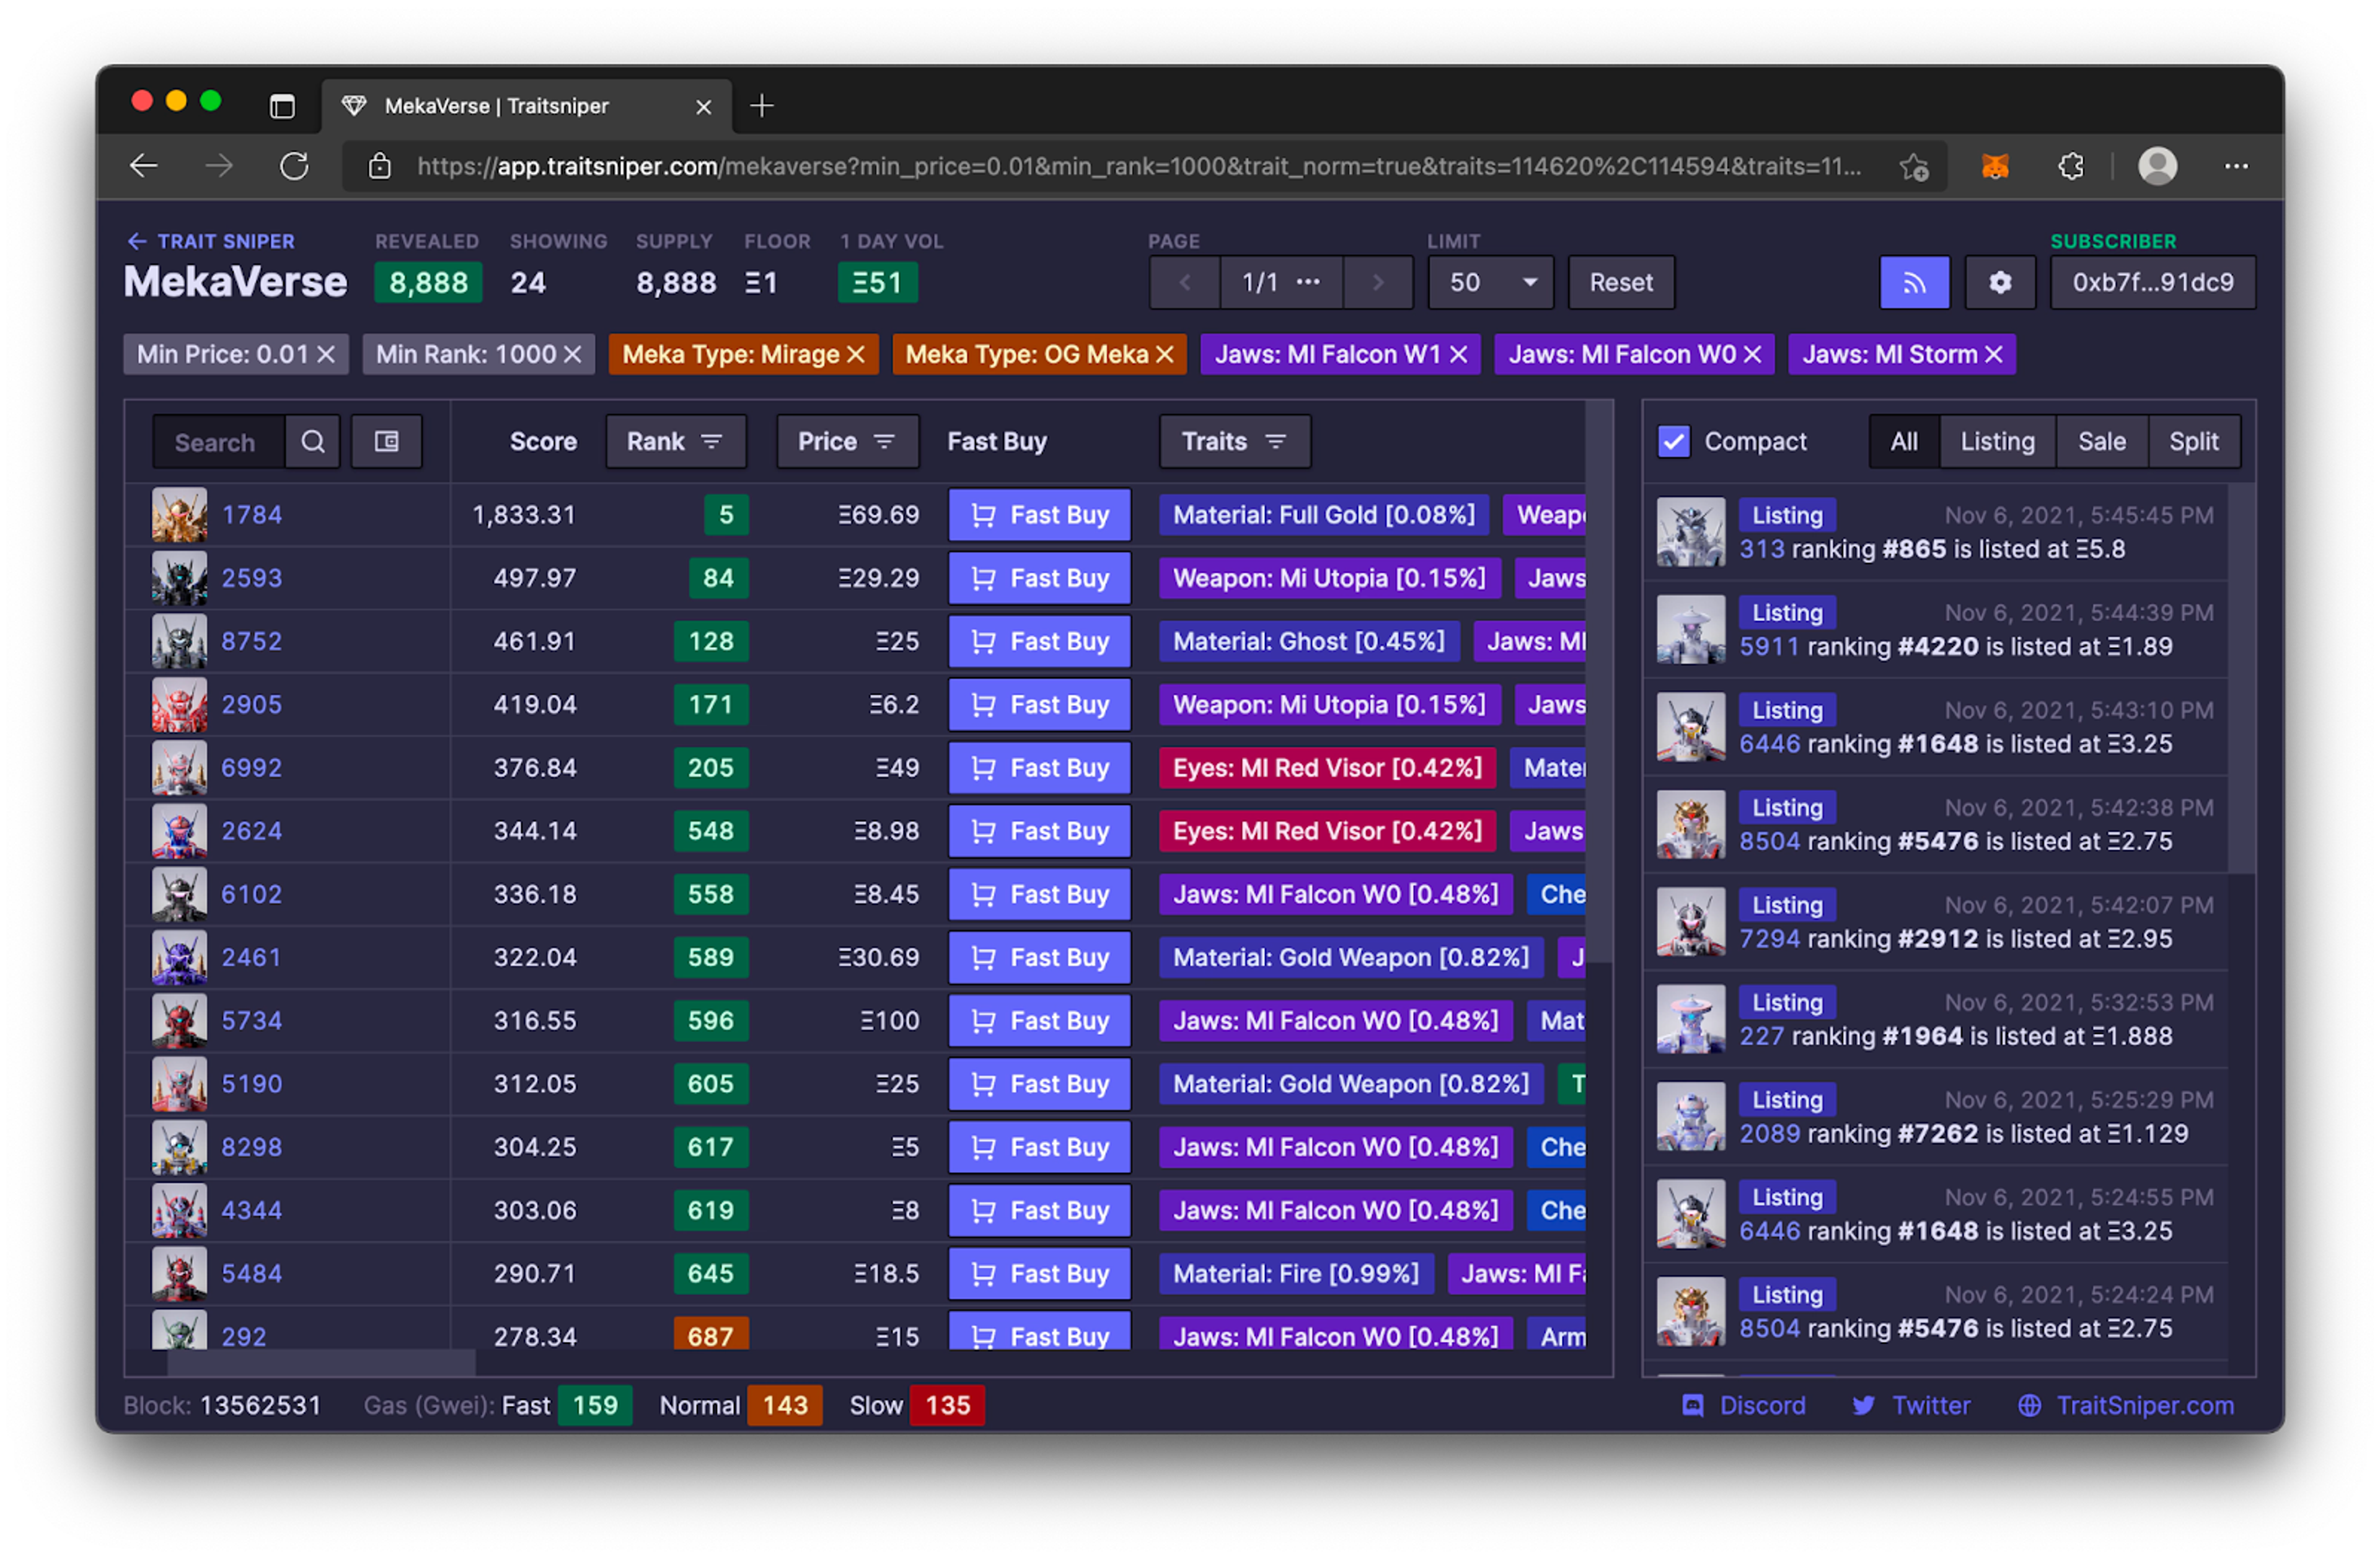Click the search magnifier icon

coord(313,442)
